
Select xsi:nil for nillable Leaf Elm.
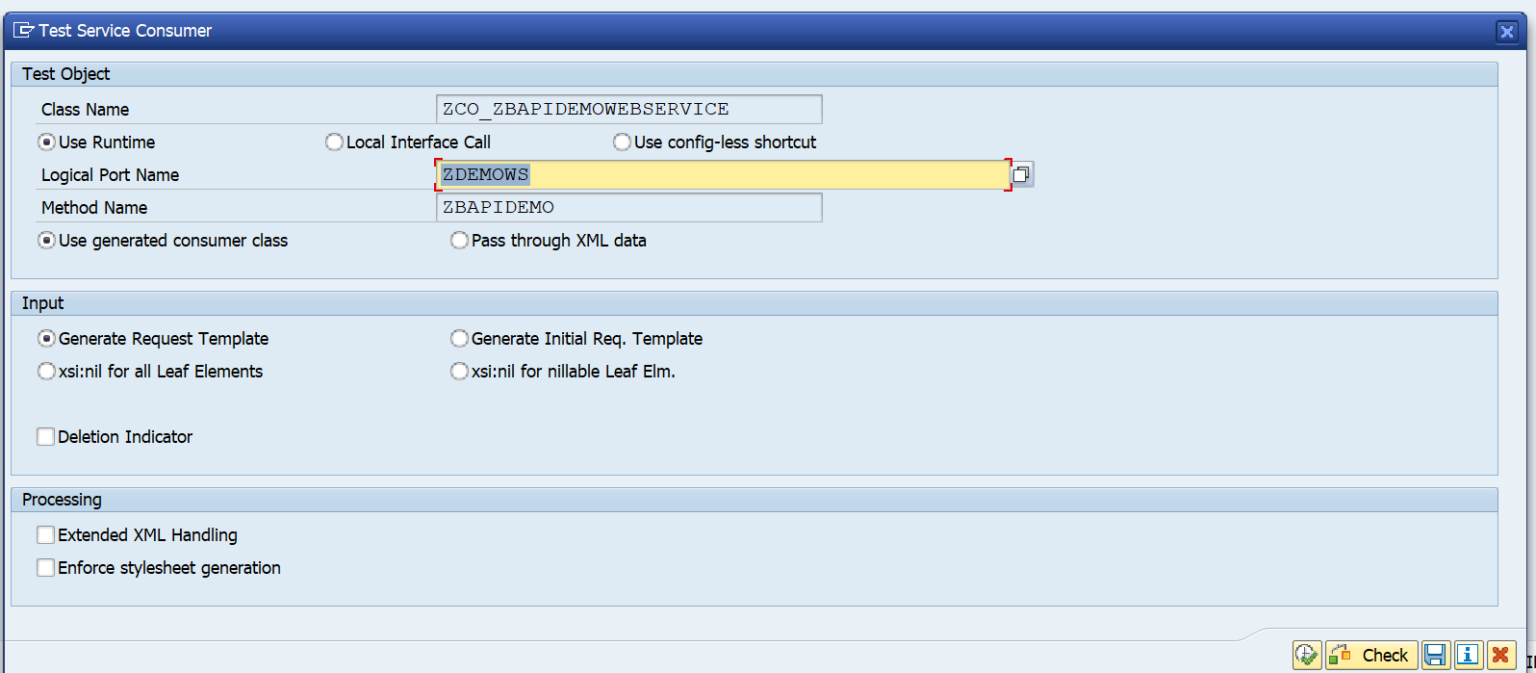[x=459, y=371]
